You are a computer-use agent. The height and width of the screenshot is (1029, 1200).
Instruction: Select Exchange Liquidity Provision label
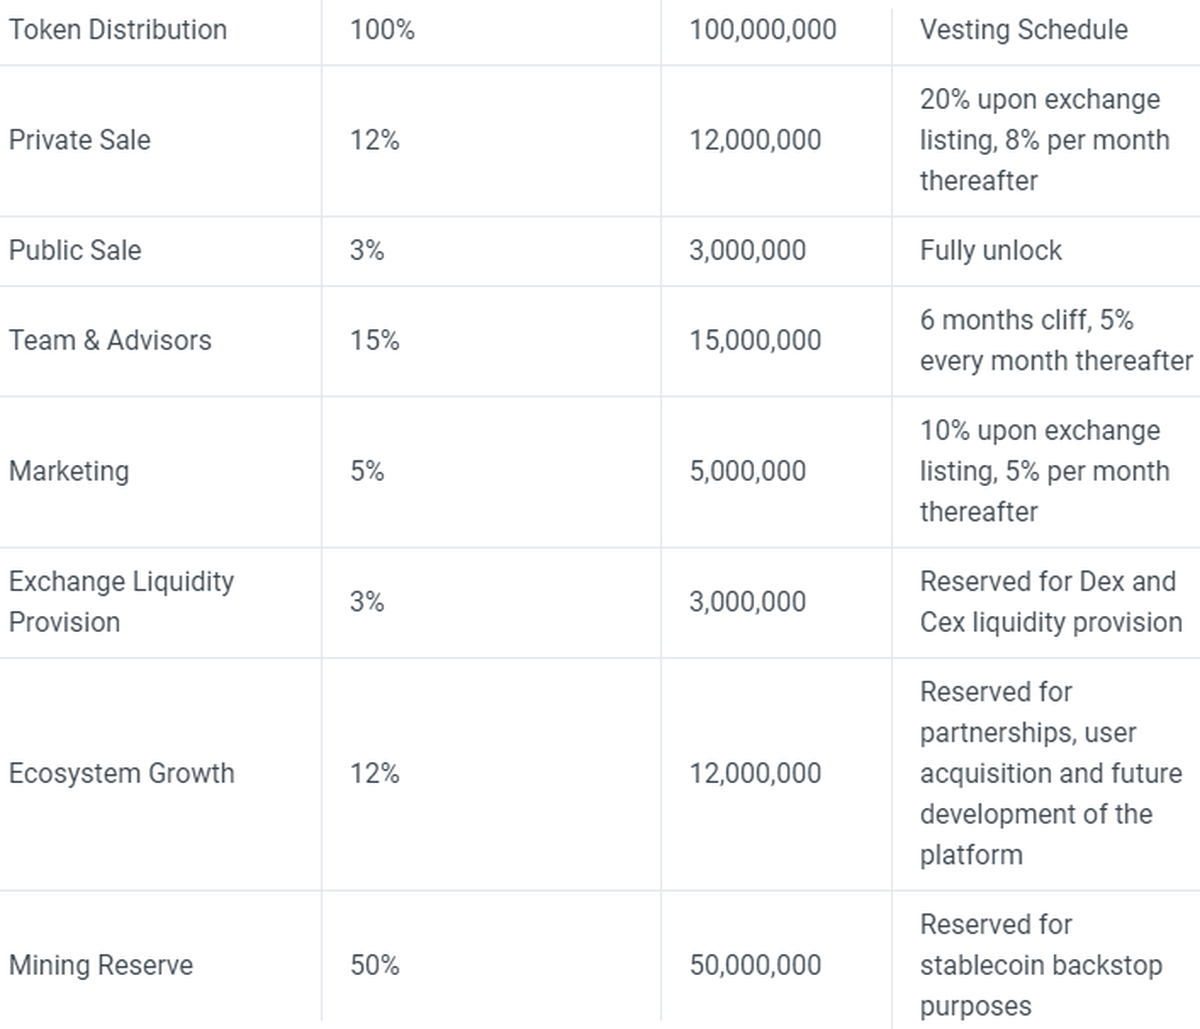121,601
